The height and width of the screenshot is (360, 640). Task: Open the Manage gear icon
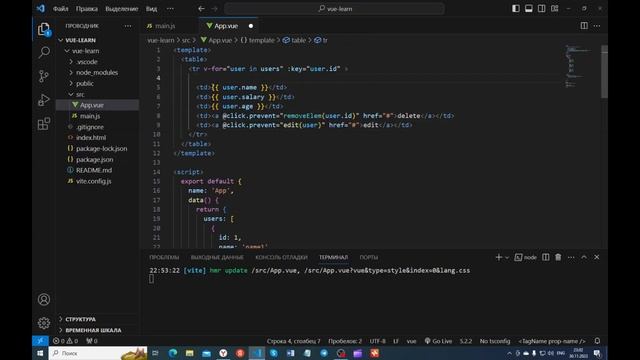click(44, 323)
